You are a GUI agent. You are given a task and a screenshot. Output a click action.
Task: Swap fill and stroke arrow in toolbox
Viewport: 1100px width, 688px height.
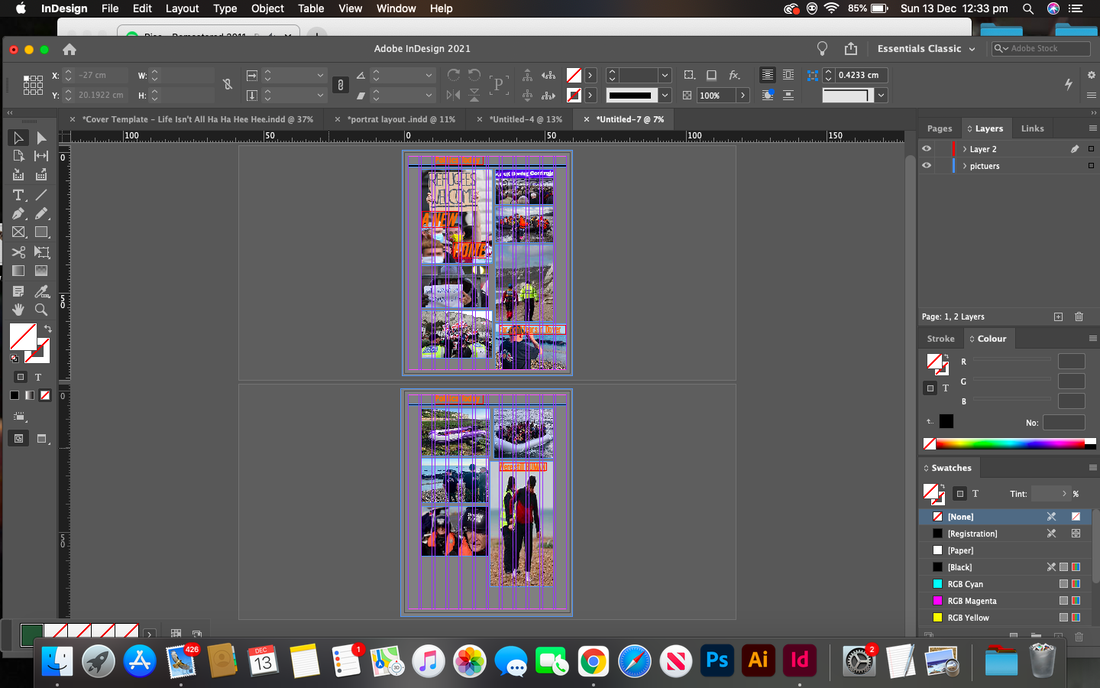(x=48, y=328)
